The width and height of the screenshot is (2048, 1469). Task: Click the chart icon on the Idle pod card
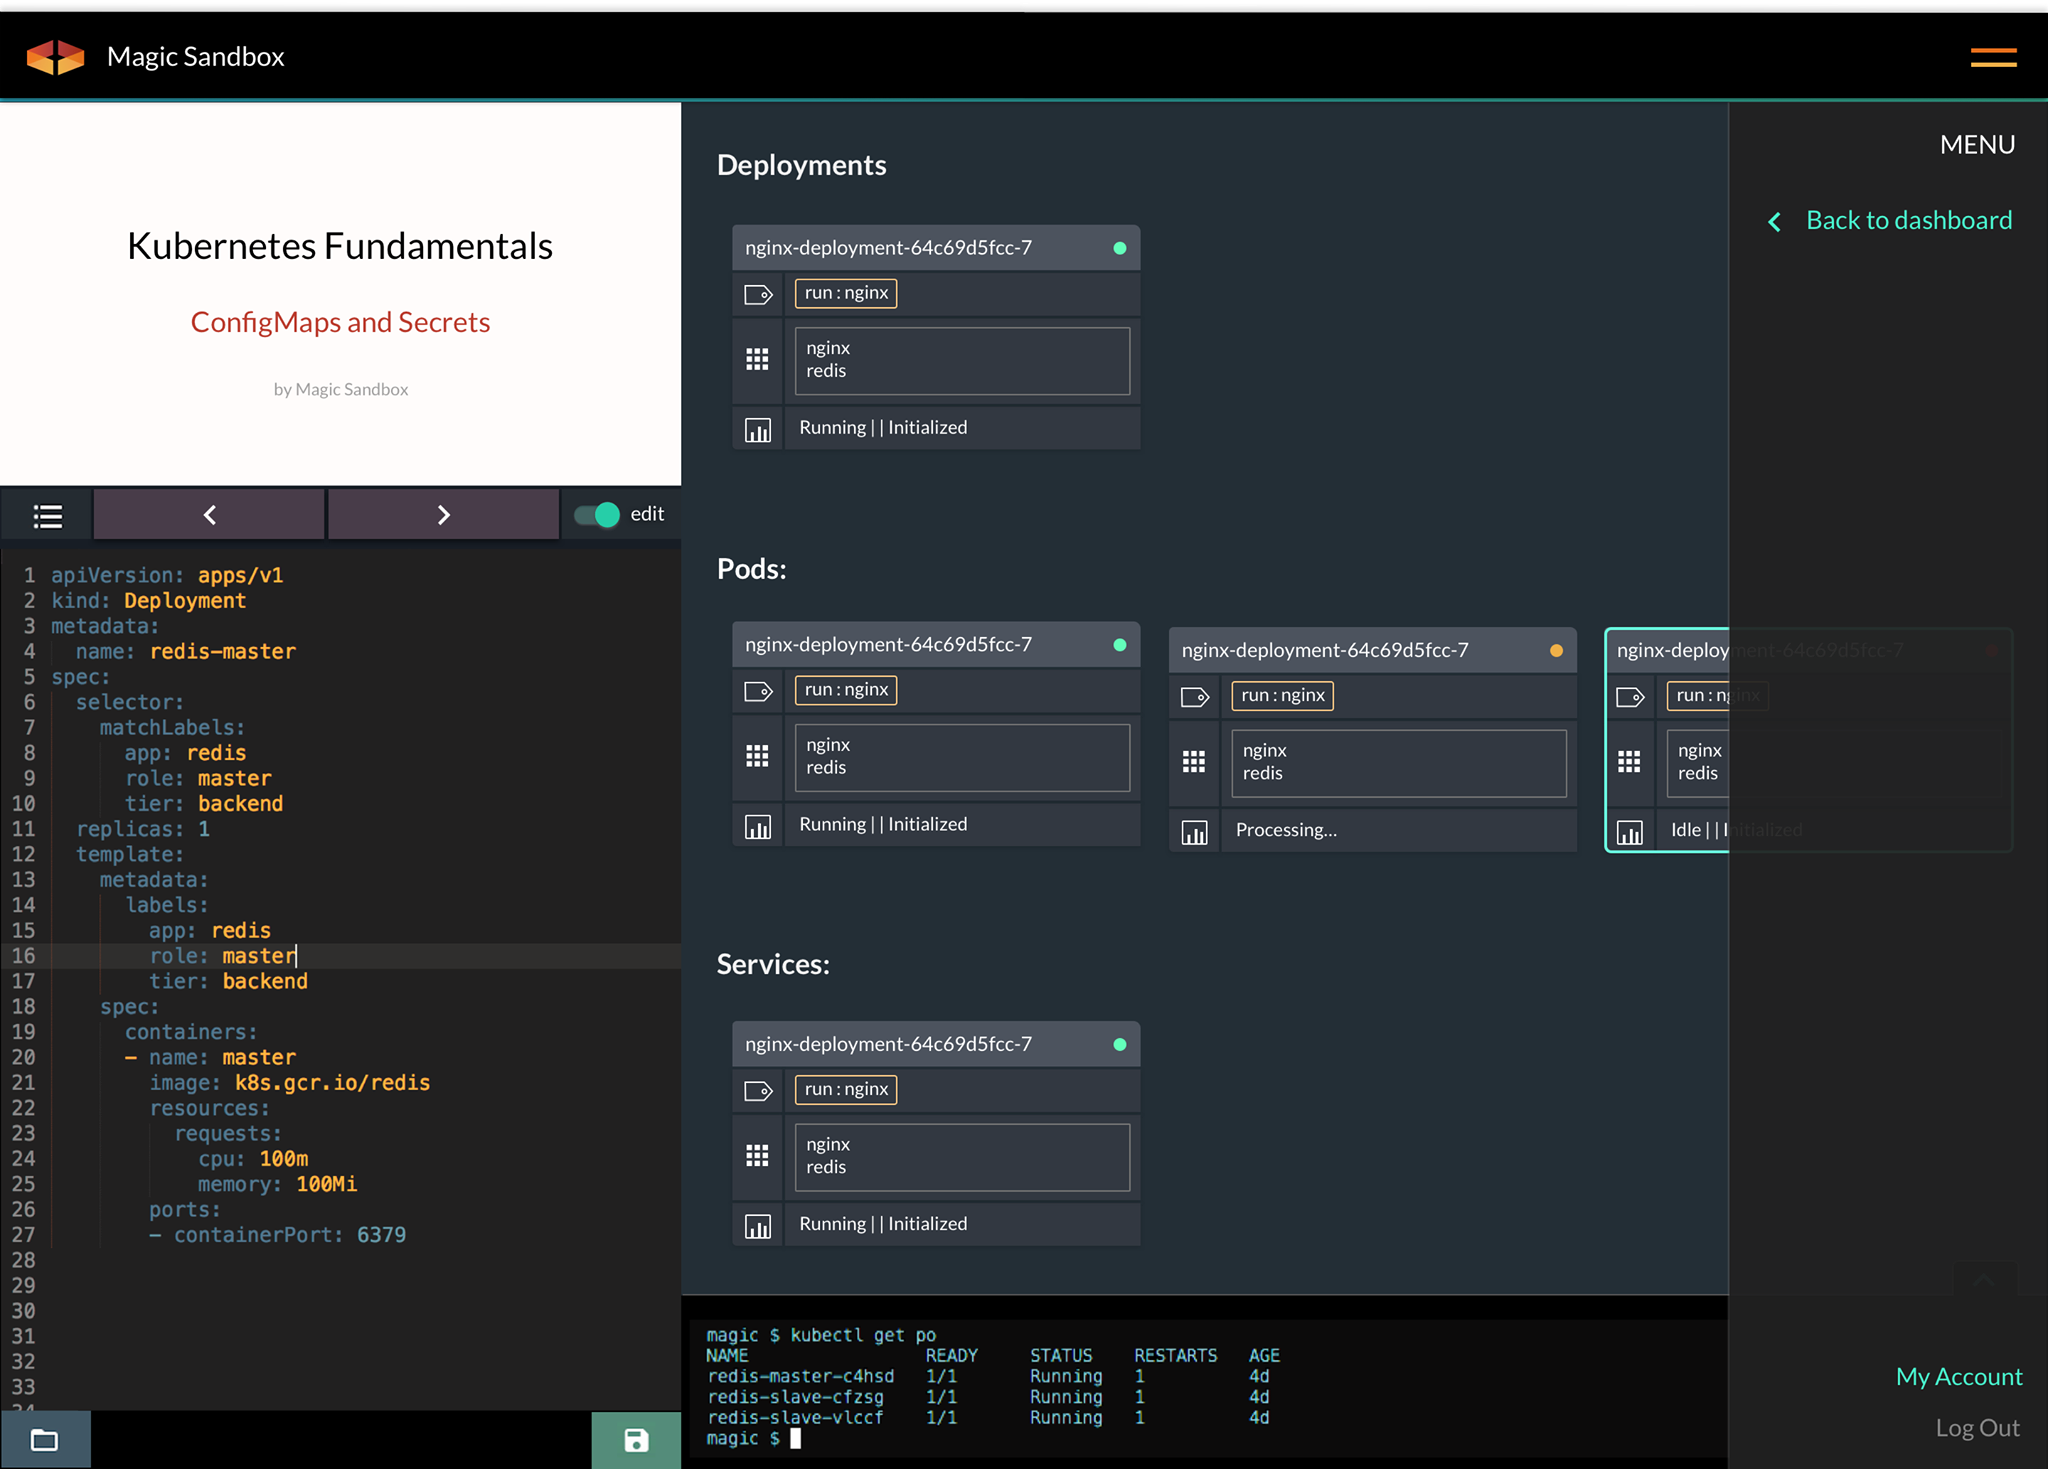tap(1630, 830)
